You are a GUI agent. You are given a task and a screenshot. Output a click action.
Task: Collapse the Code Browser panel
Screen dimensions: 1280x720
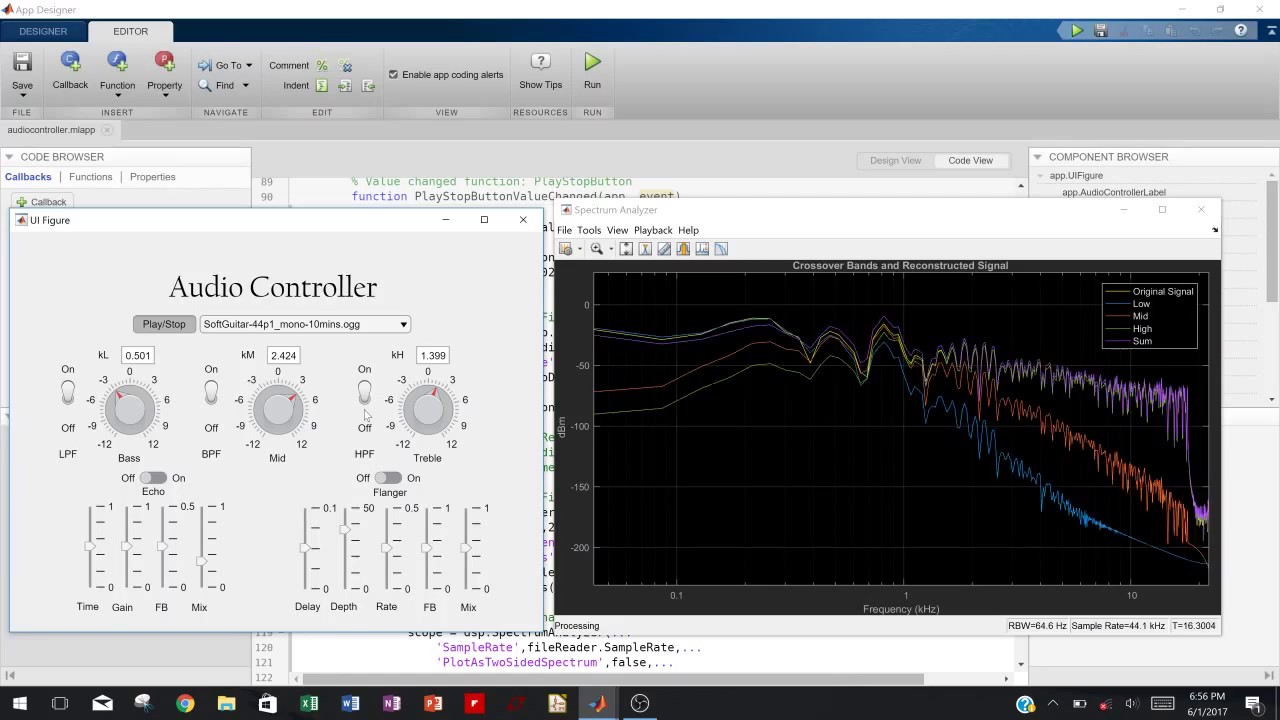[10, 157]
